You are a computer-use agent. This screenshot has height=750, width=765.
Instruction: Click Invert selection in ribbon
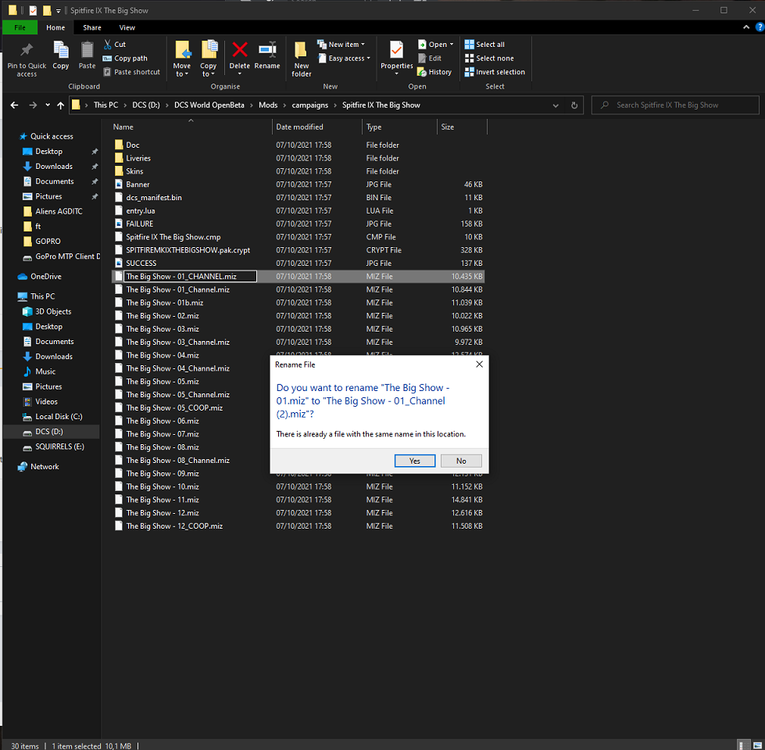coord(495,72)
